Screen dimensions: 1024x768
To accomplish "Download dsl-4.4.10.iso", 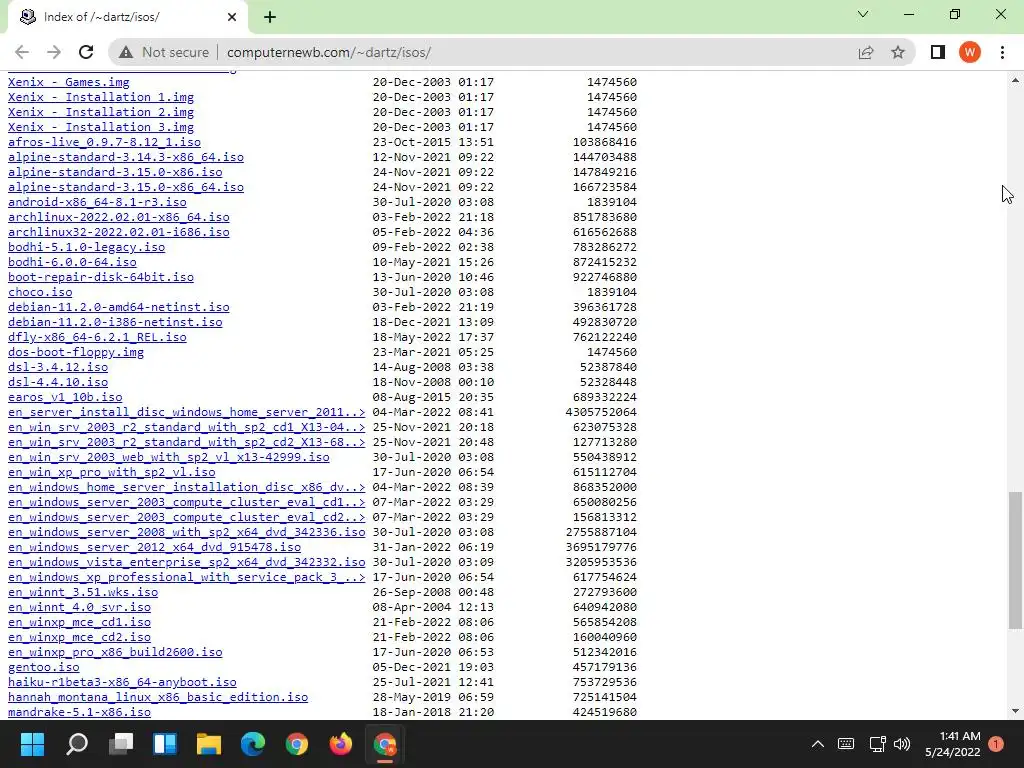I will pos(58,383).
